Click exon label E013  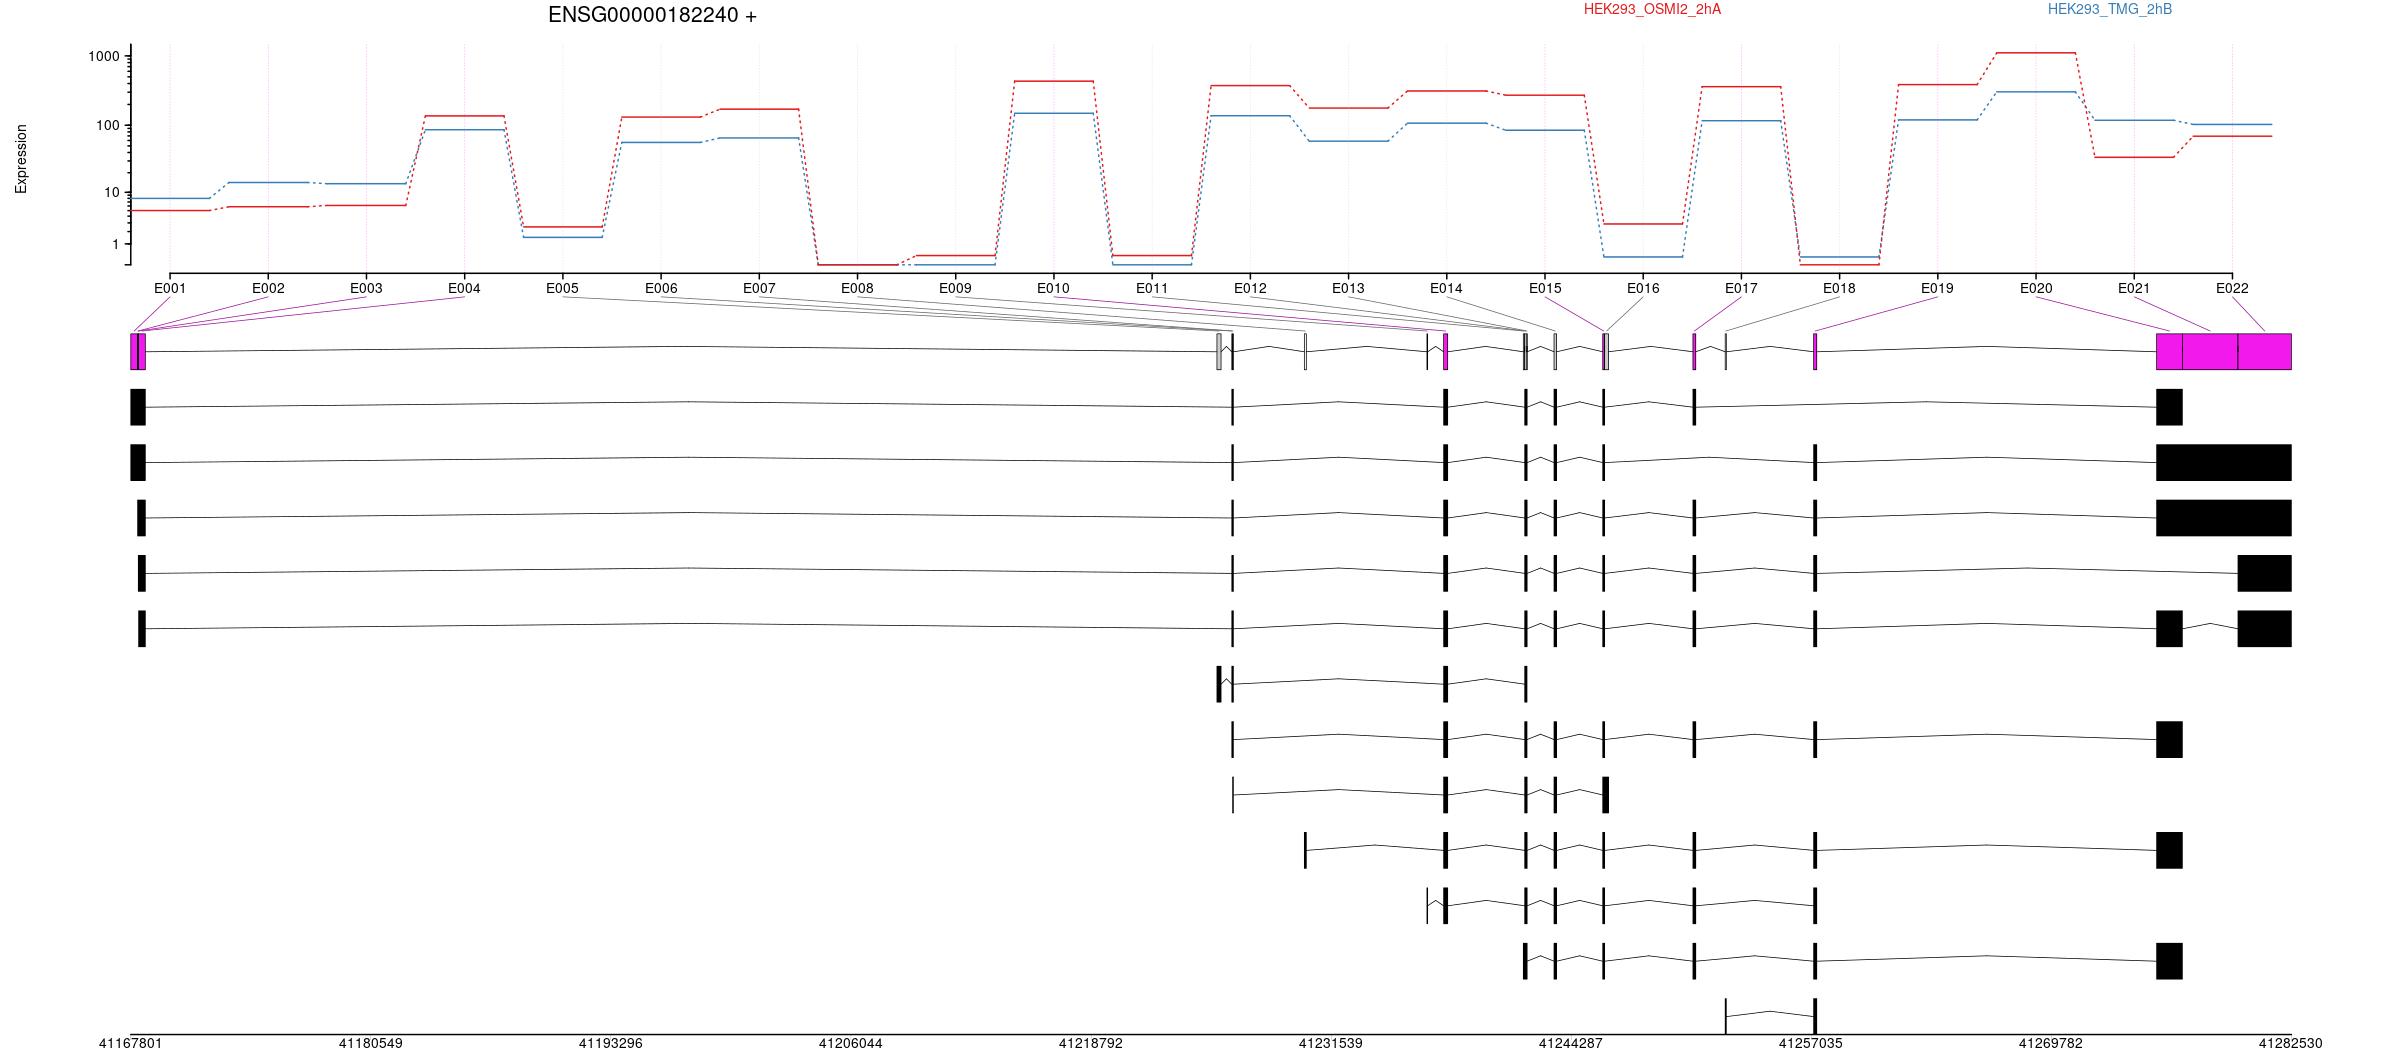(1348, 289)
